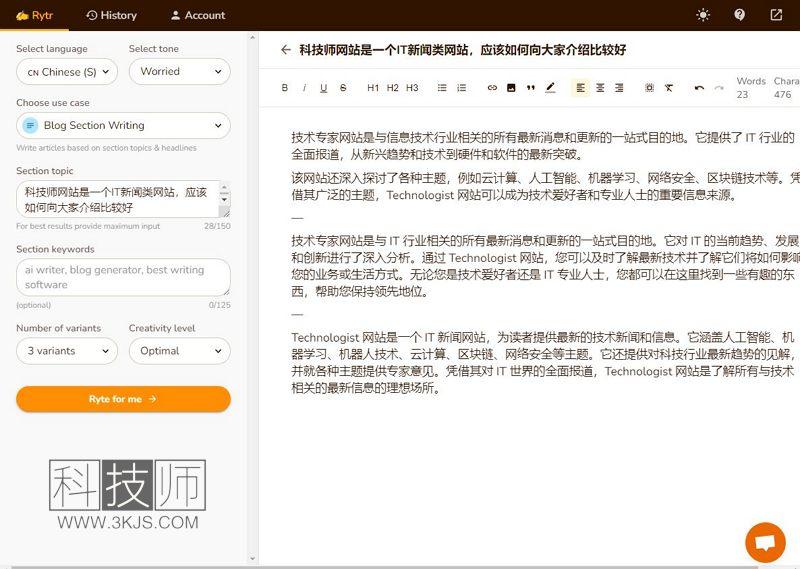Click the document title heading text

463,50
